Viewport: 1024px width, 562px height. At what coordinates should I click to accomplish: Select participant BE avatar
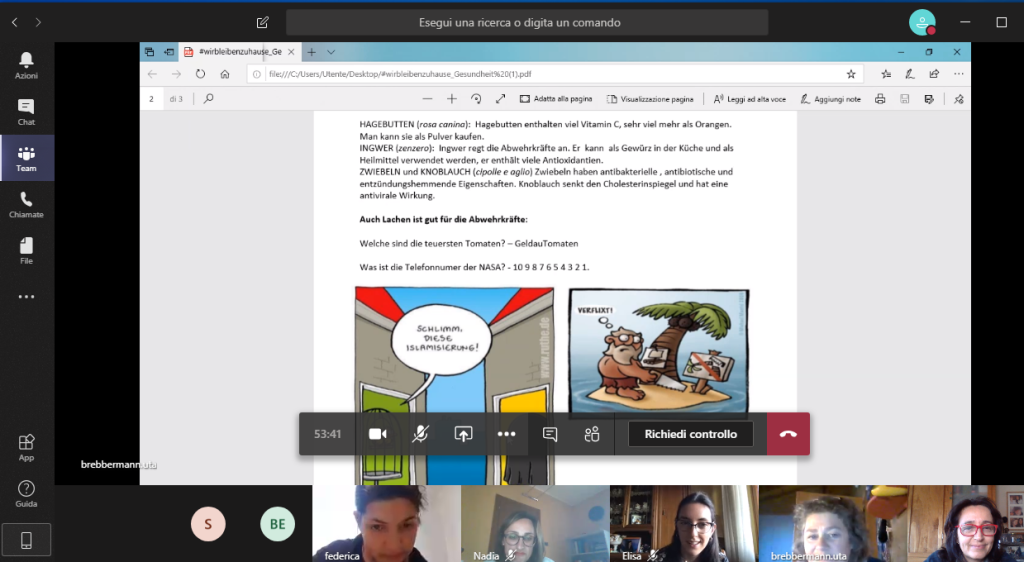pyautogui.click(x=278, y=524)
